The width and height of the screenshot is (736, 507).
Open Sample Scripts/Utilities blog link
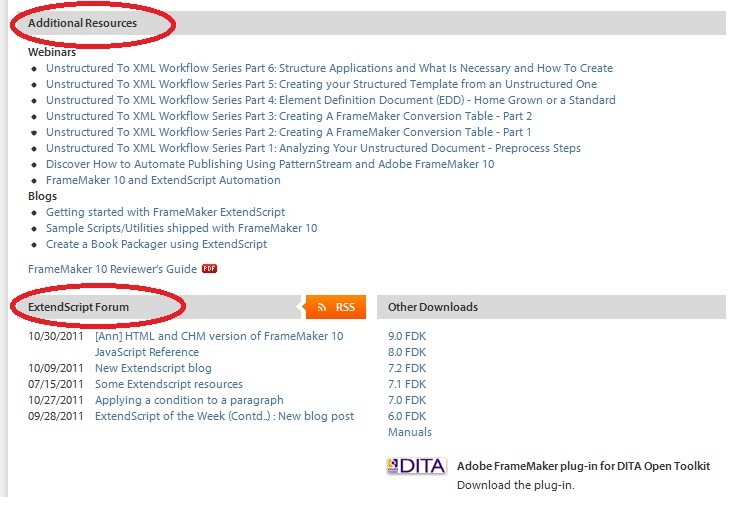click(x=181, y=228)
